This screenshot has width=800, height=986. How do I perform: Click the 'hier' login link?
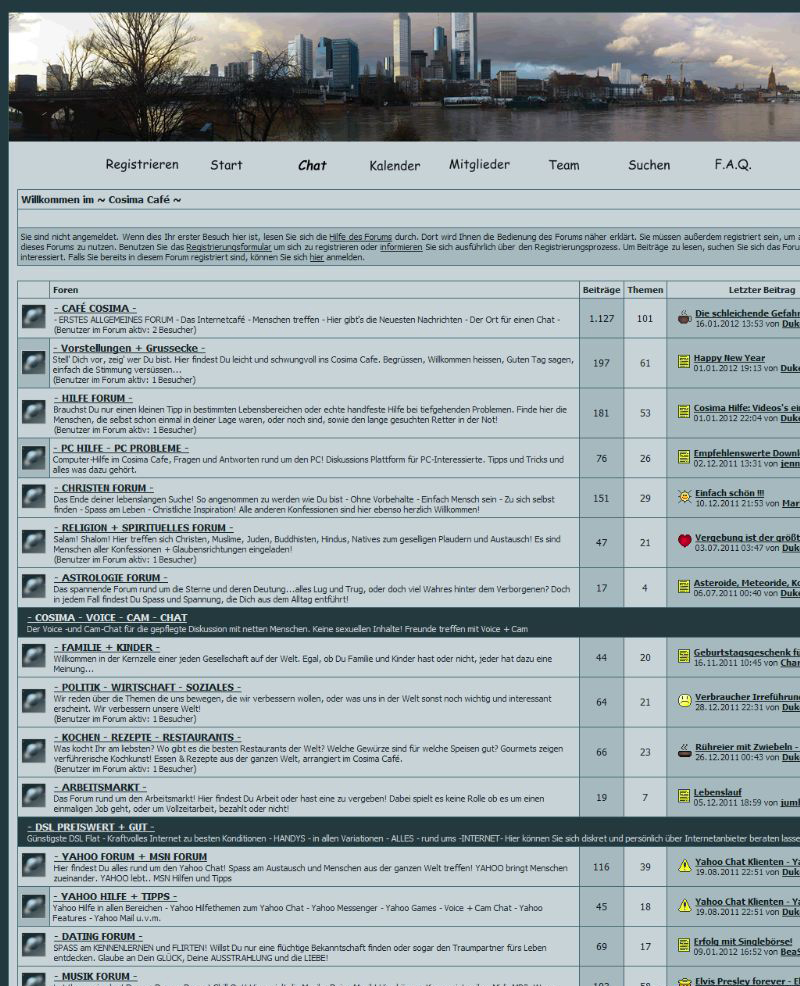coord(316,257)
